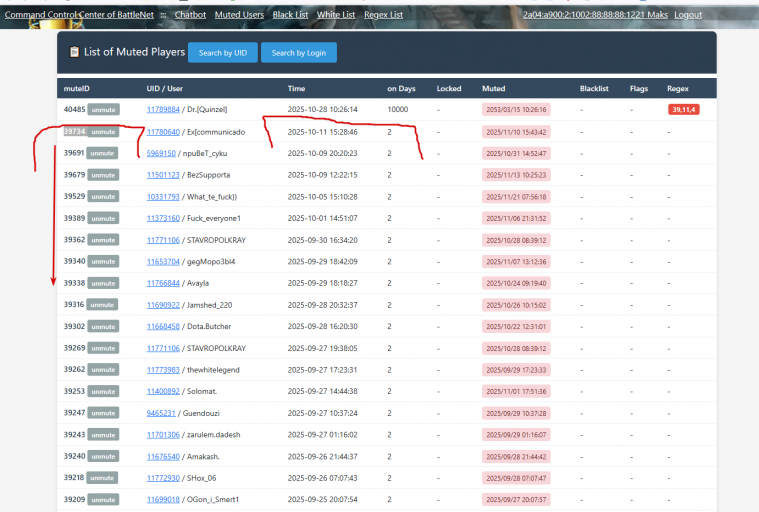The height and width of the screenshot is (512, 759).
Task: Open UID 11400892 link
Action: (x=163, y=391)
